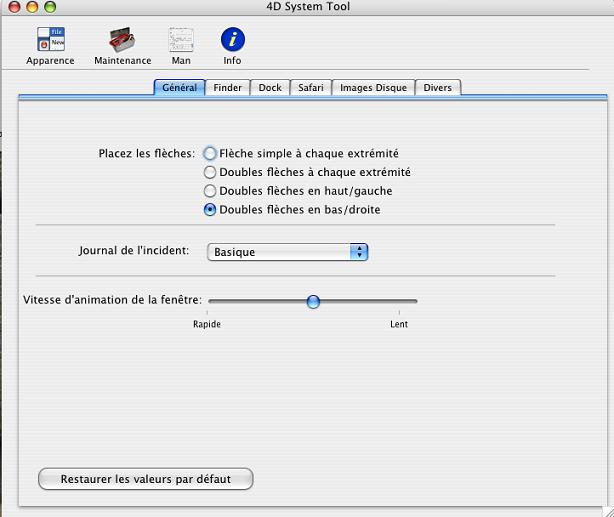Select the Divers tab

coord(437,88)
